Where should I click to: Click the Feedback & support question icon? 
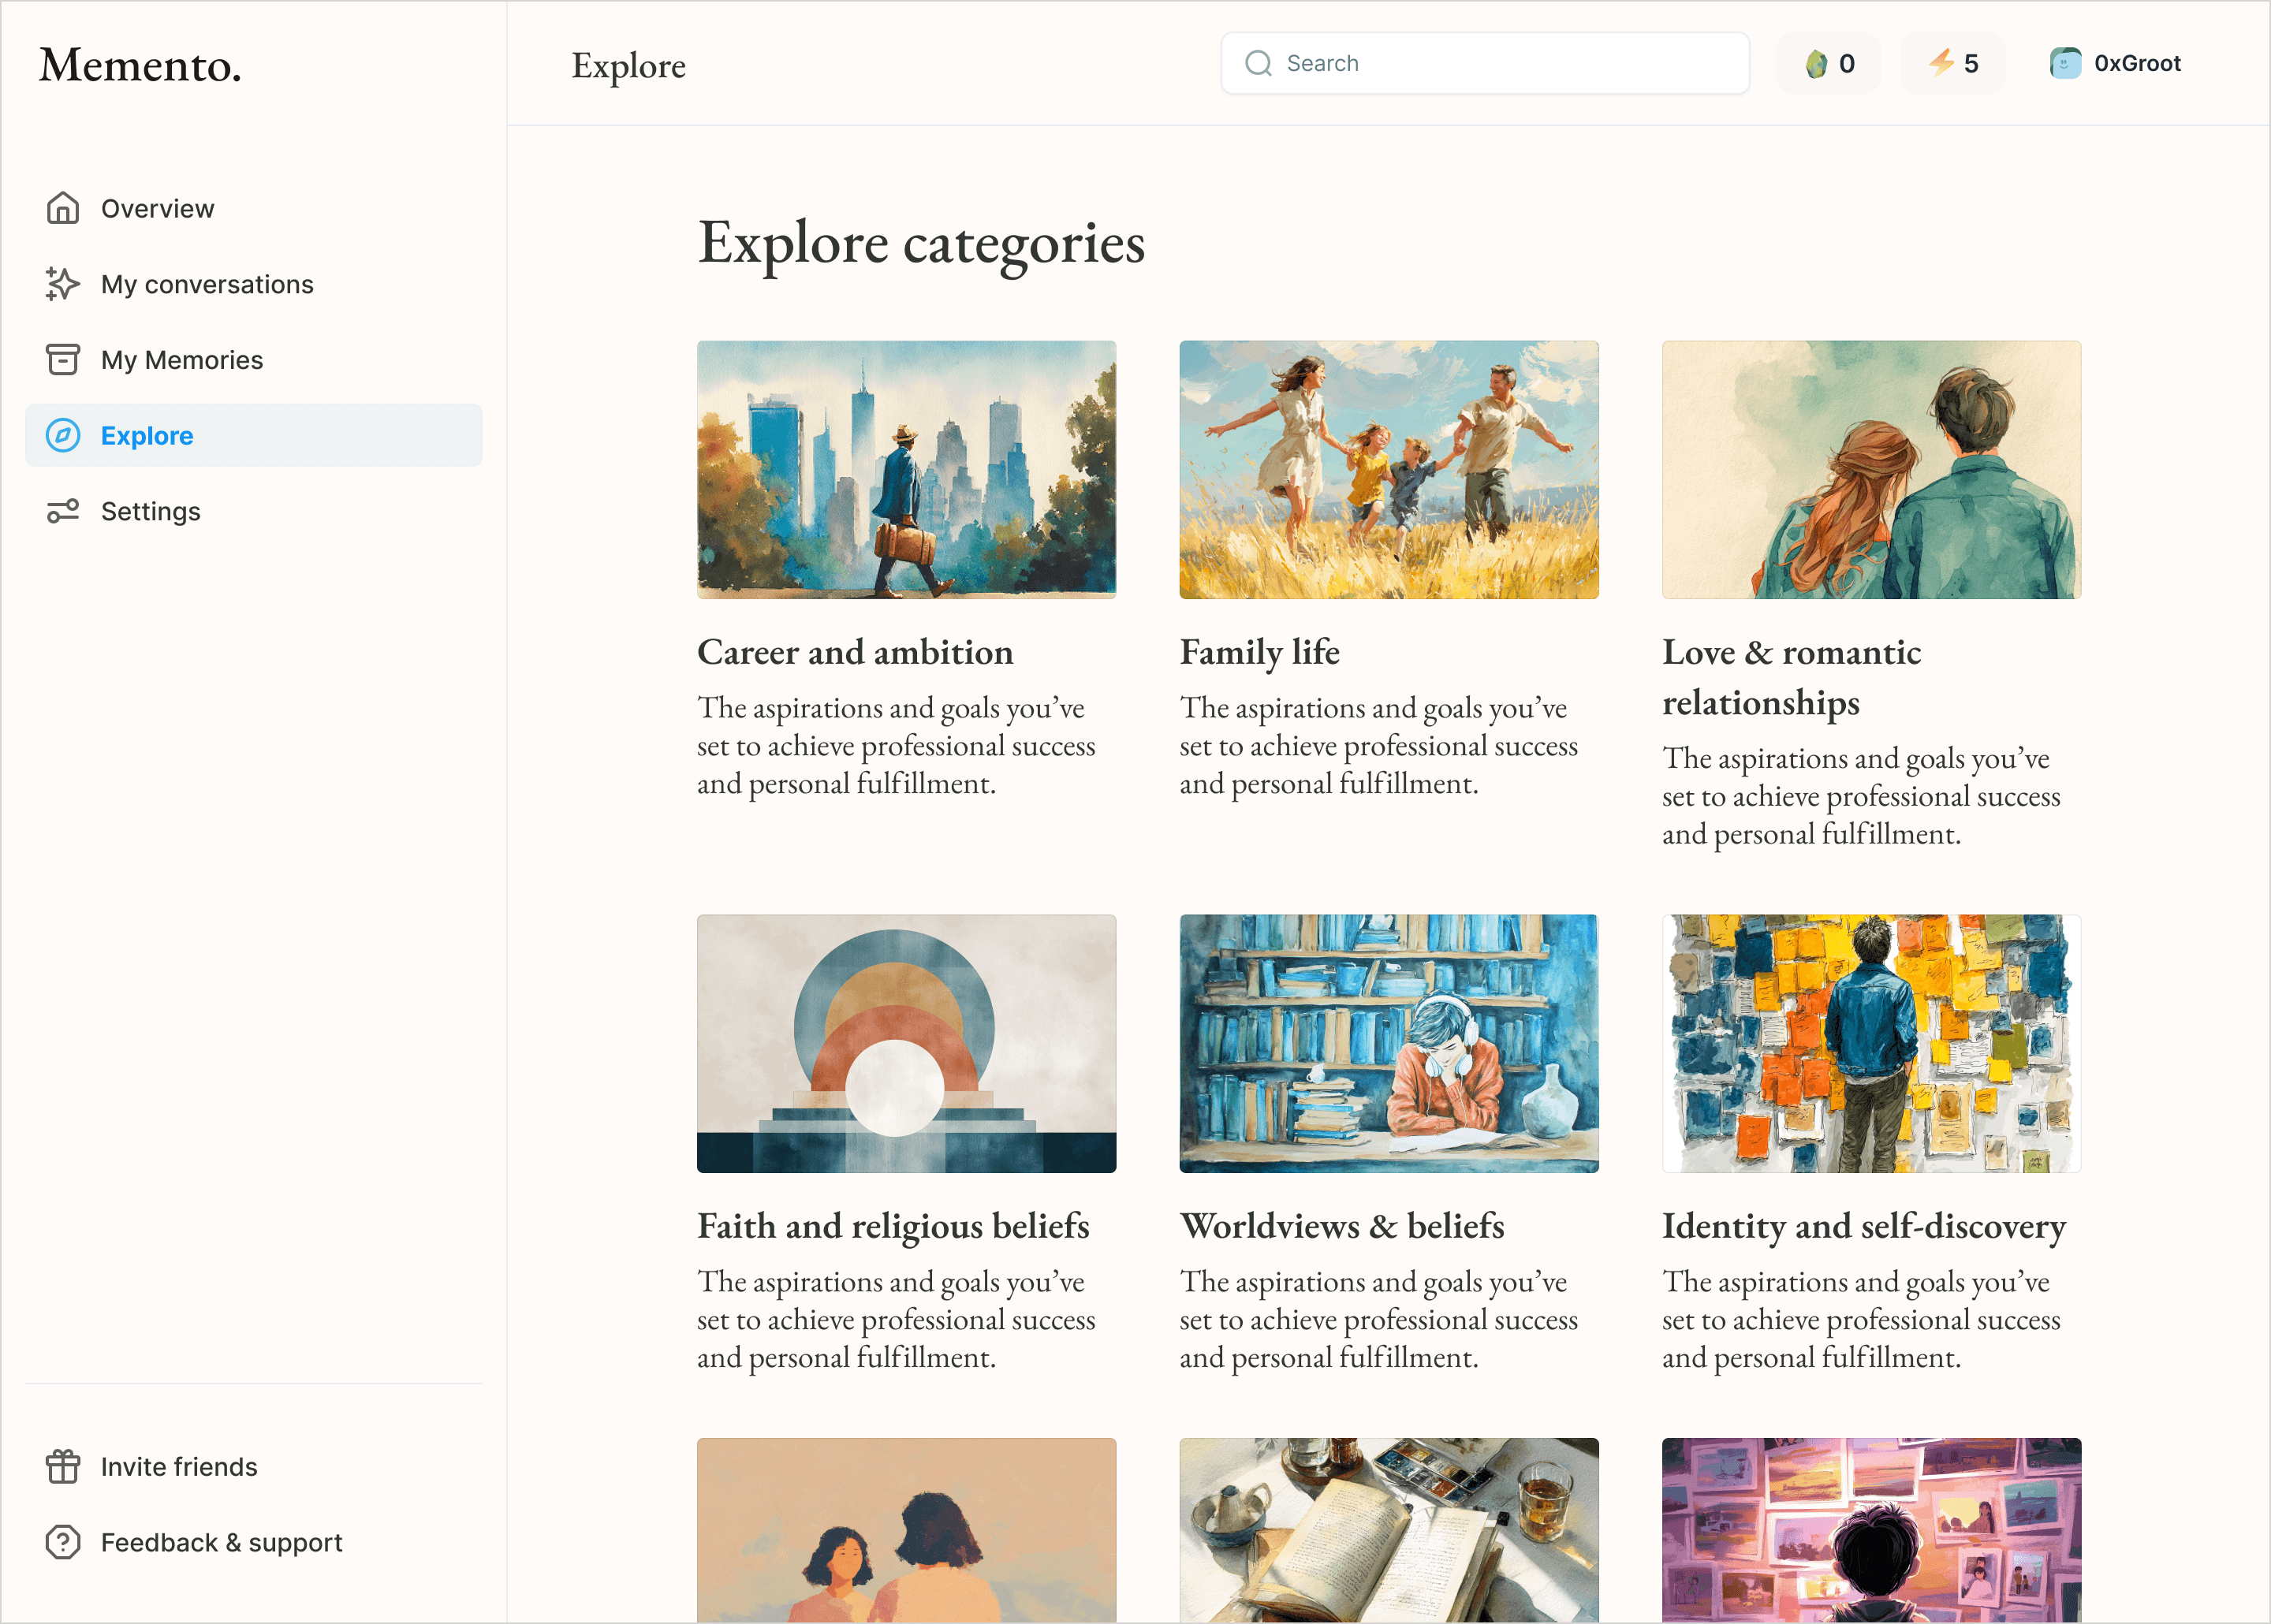pyautogui.click(x=62, y=1542)
